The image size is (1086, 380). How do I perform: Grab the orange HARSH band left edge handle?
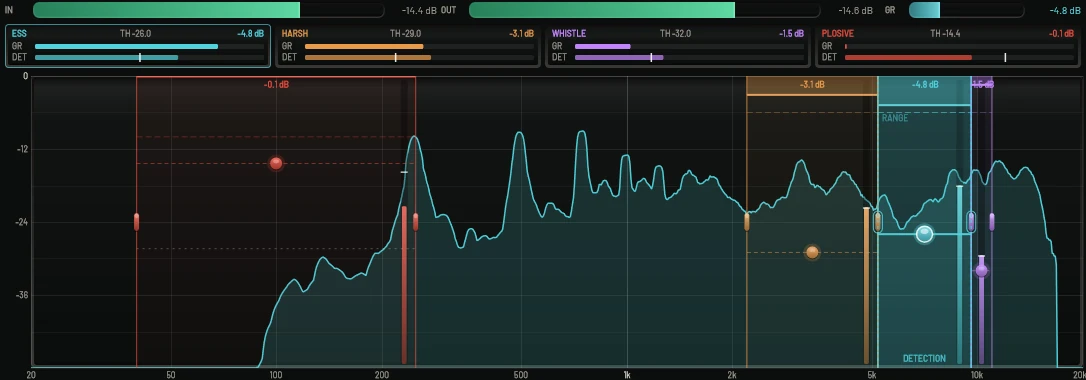(747, 221)
